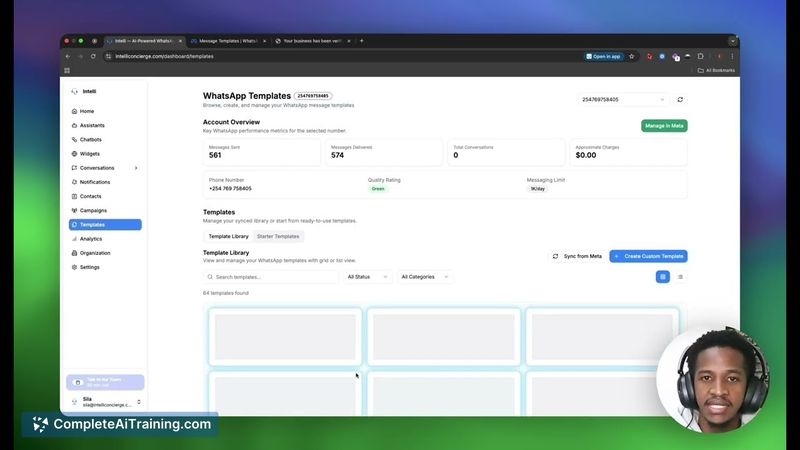Open the All Categories filter dropdown
Screen dimensions: 800x450
click(424, 277)
